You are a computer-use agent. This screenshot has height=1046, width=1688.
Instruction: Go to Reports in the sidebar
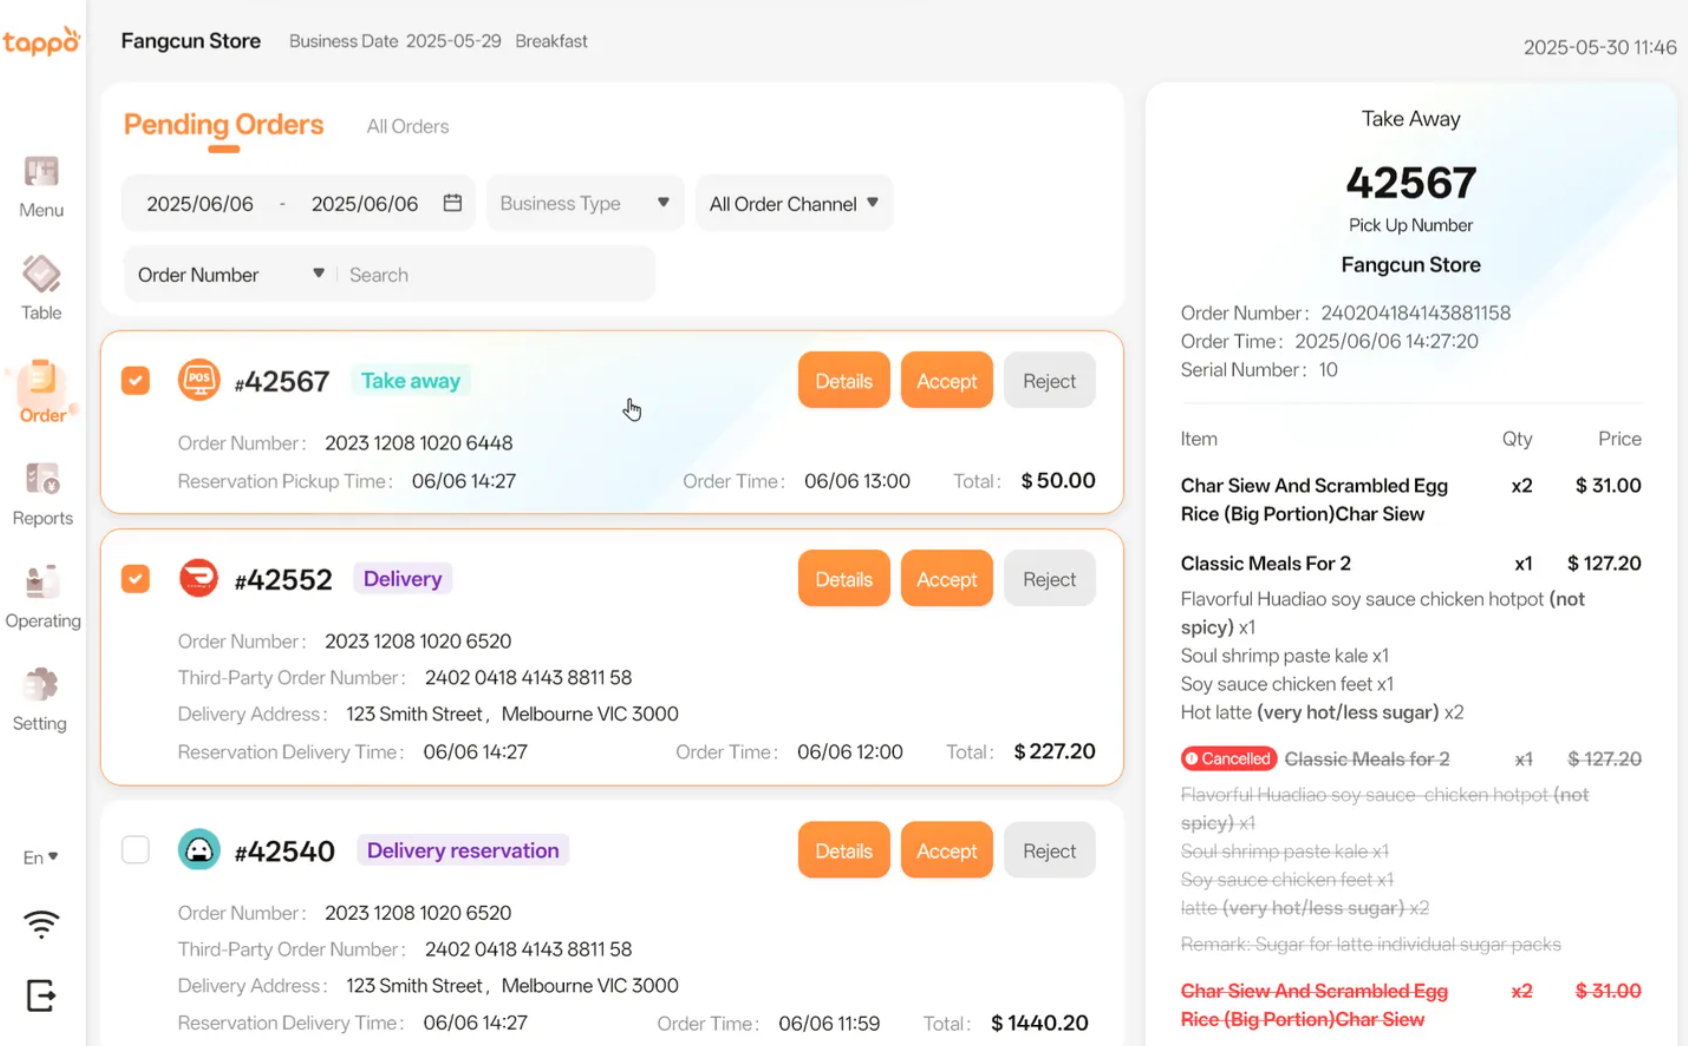pyautogui.click(x=42, y=494)
